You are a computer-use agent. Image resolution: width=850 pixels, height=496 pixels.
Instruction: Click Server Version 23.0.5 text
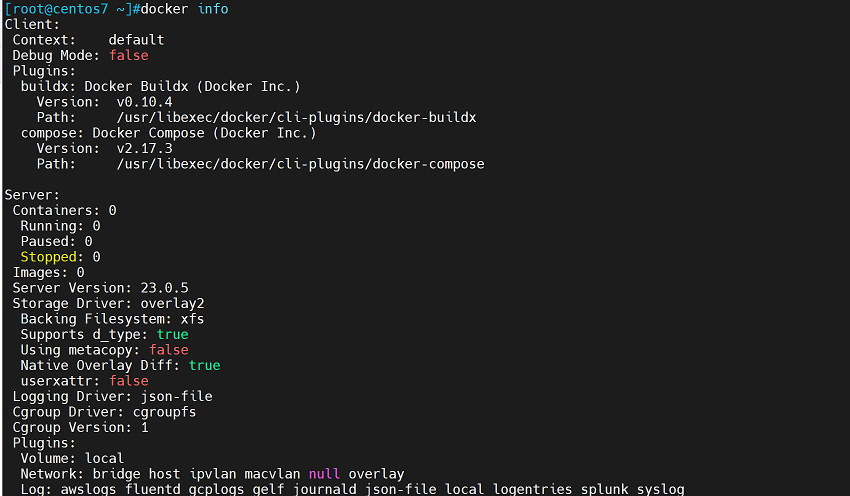(100, 288)
